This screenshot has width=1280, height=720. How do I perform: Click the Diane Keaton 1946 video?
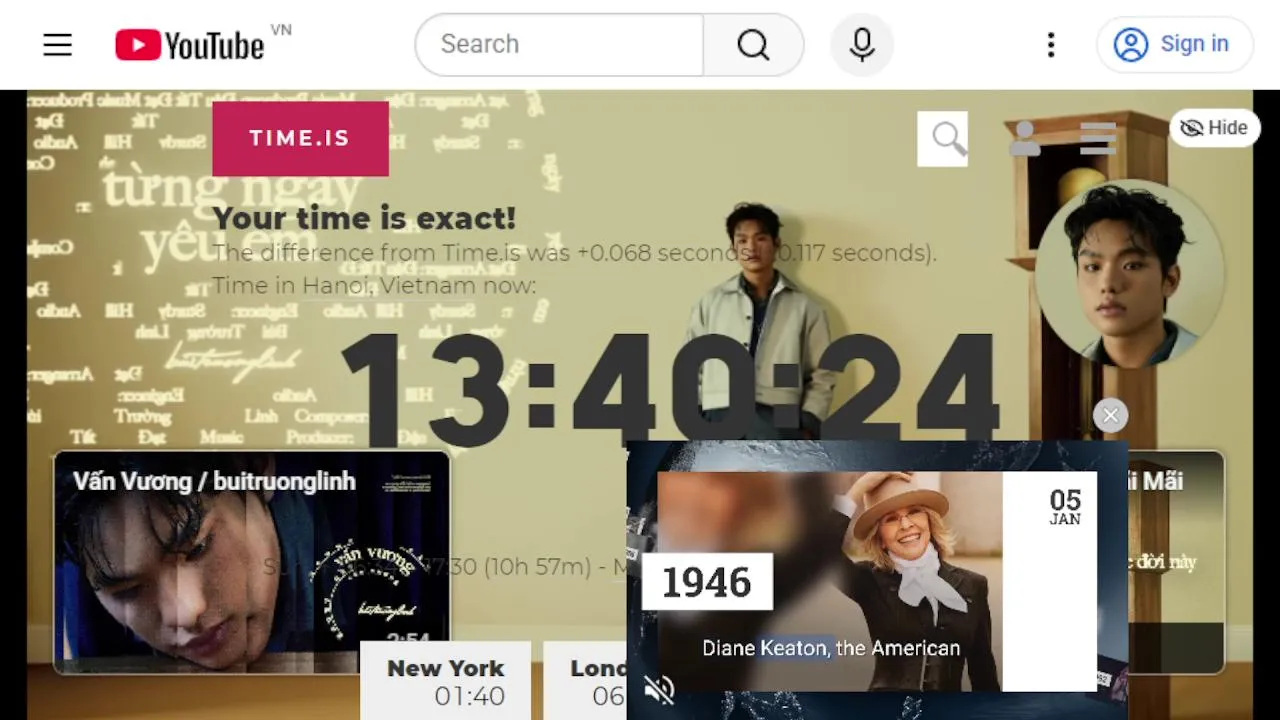click(x=877, y=580)
